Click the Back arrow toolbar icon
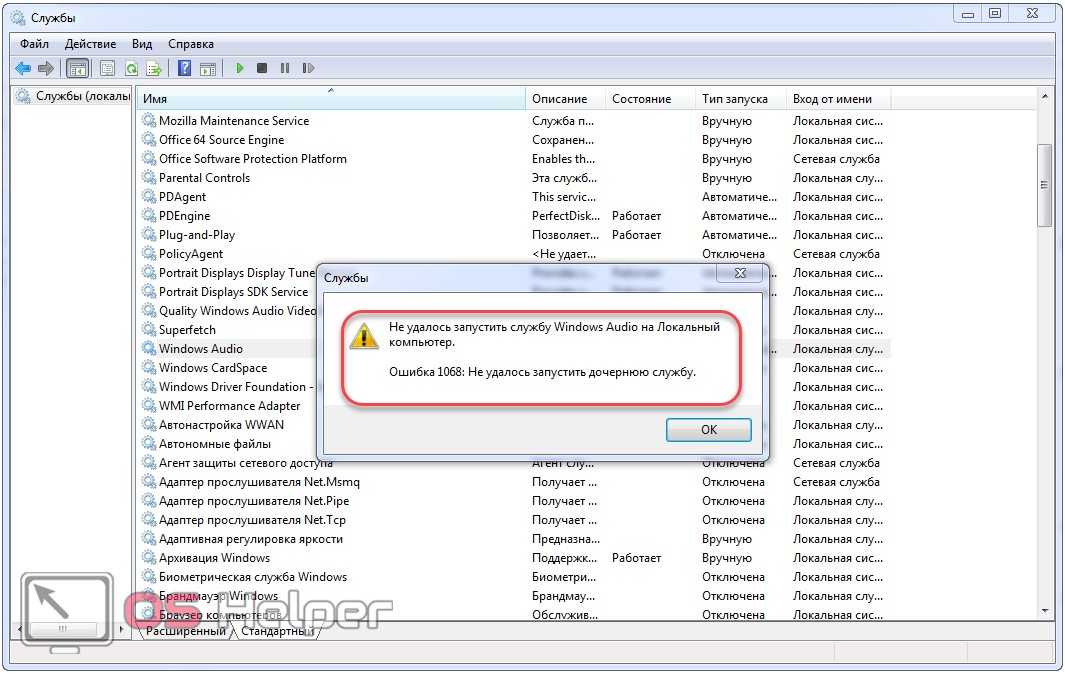 (23, 68)
